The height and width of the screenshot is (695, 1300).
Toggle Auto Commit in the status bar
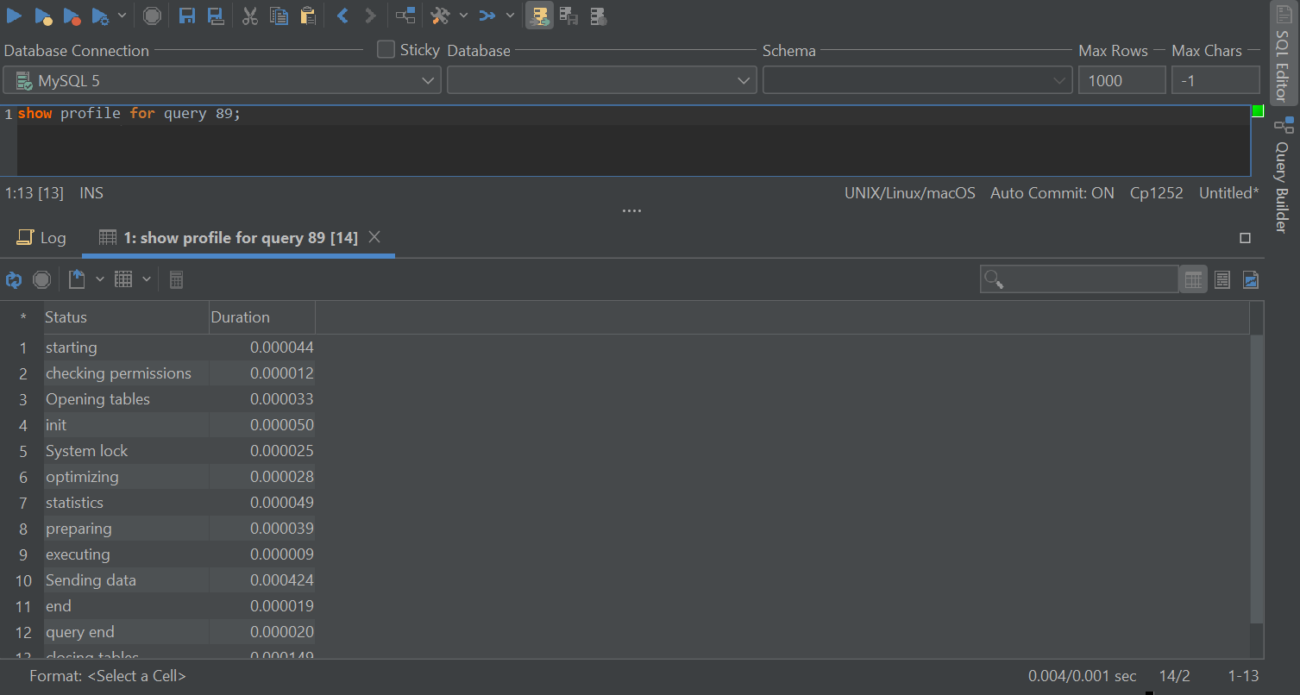[x=1052, y=192]
